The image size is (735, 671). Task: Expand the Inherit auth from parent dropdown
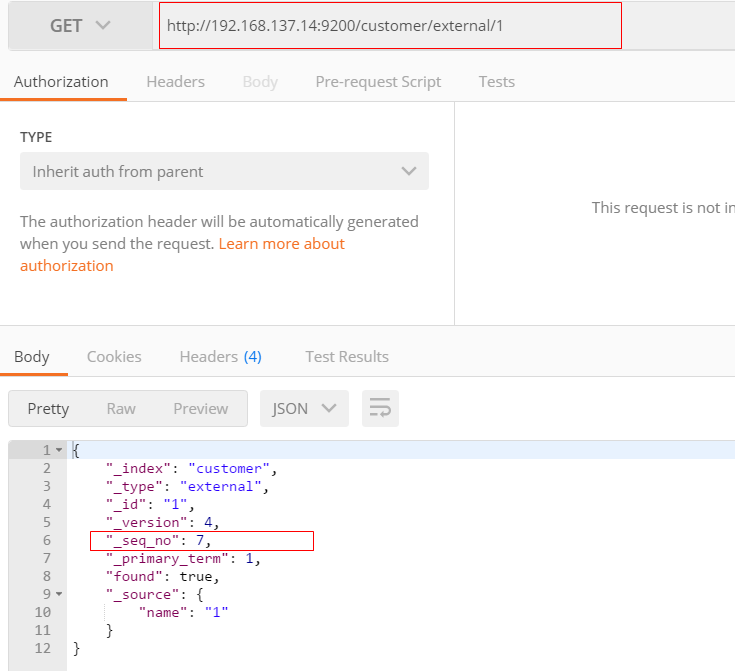tap(224, 171)
